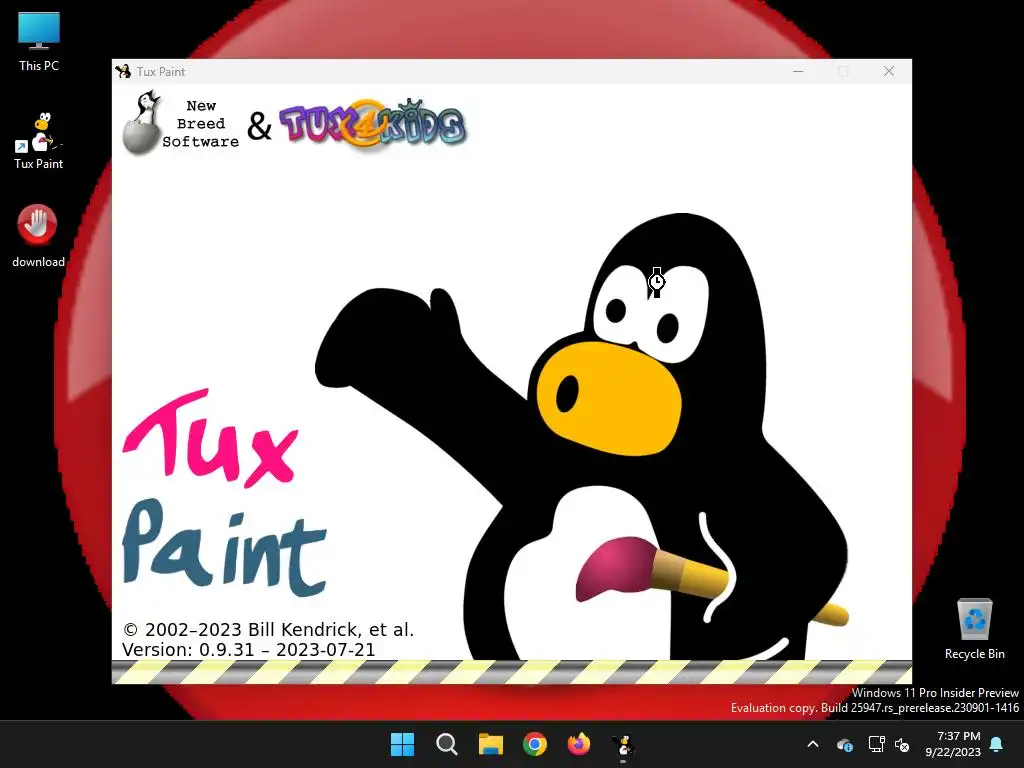Screen dimensions: 1024x768
Task: Open the notifications bell icon
Action: pyautogui.click(x=997, y=744)
